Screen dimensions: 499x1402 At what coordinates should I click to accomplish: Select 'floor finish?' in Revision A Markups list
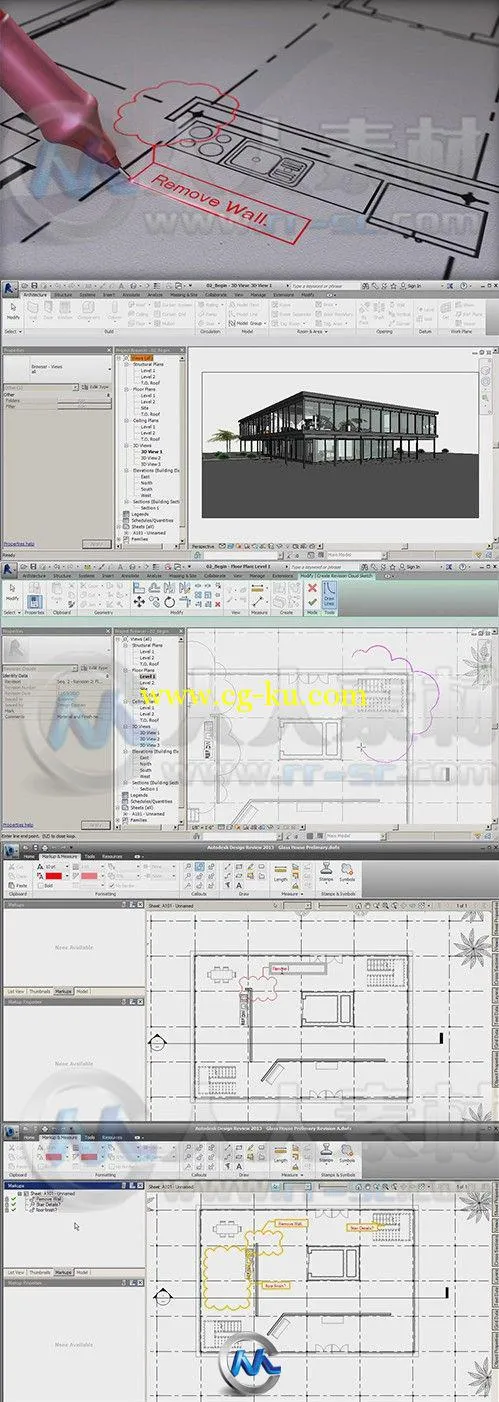(x=46, y=1209)
